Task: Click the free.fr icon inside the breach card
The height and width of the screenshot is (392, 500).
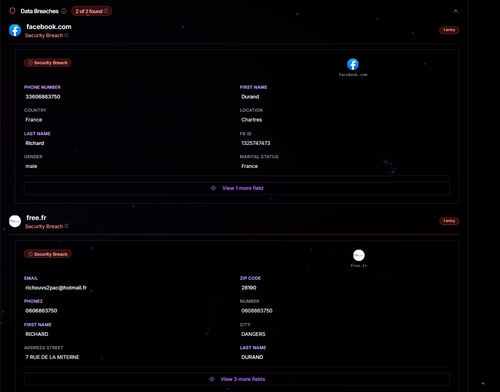Action: point(359,255)
